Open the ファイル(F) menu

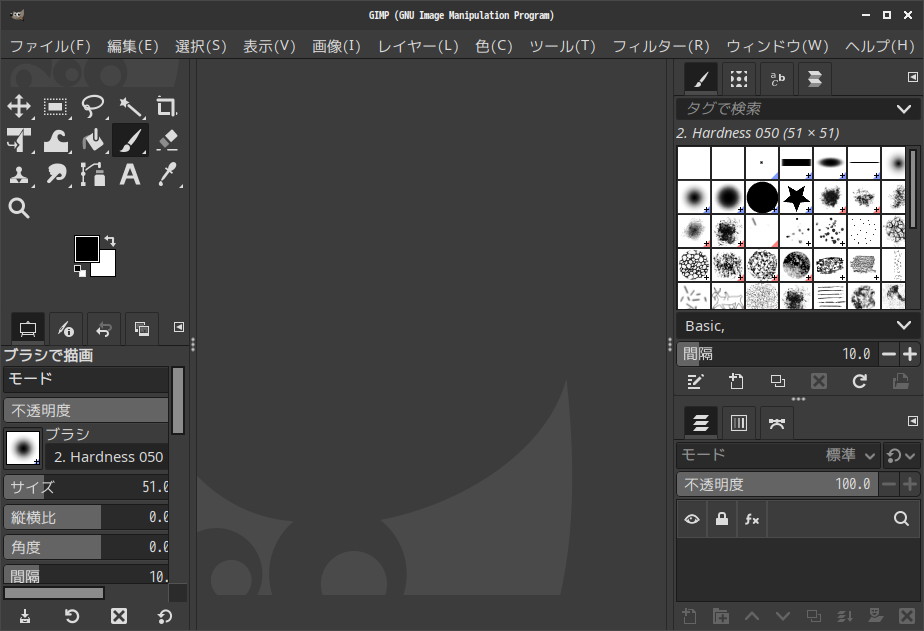[x=50, y=46]
